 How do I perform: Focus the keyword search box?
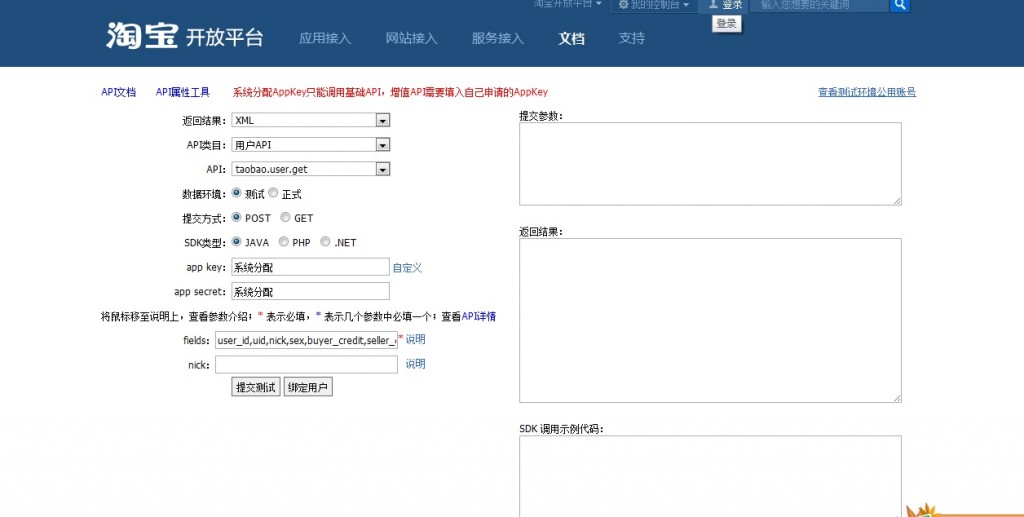point(820,5)
